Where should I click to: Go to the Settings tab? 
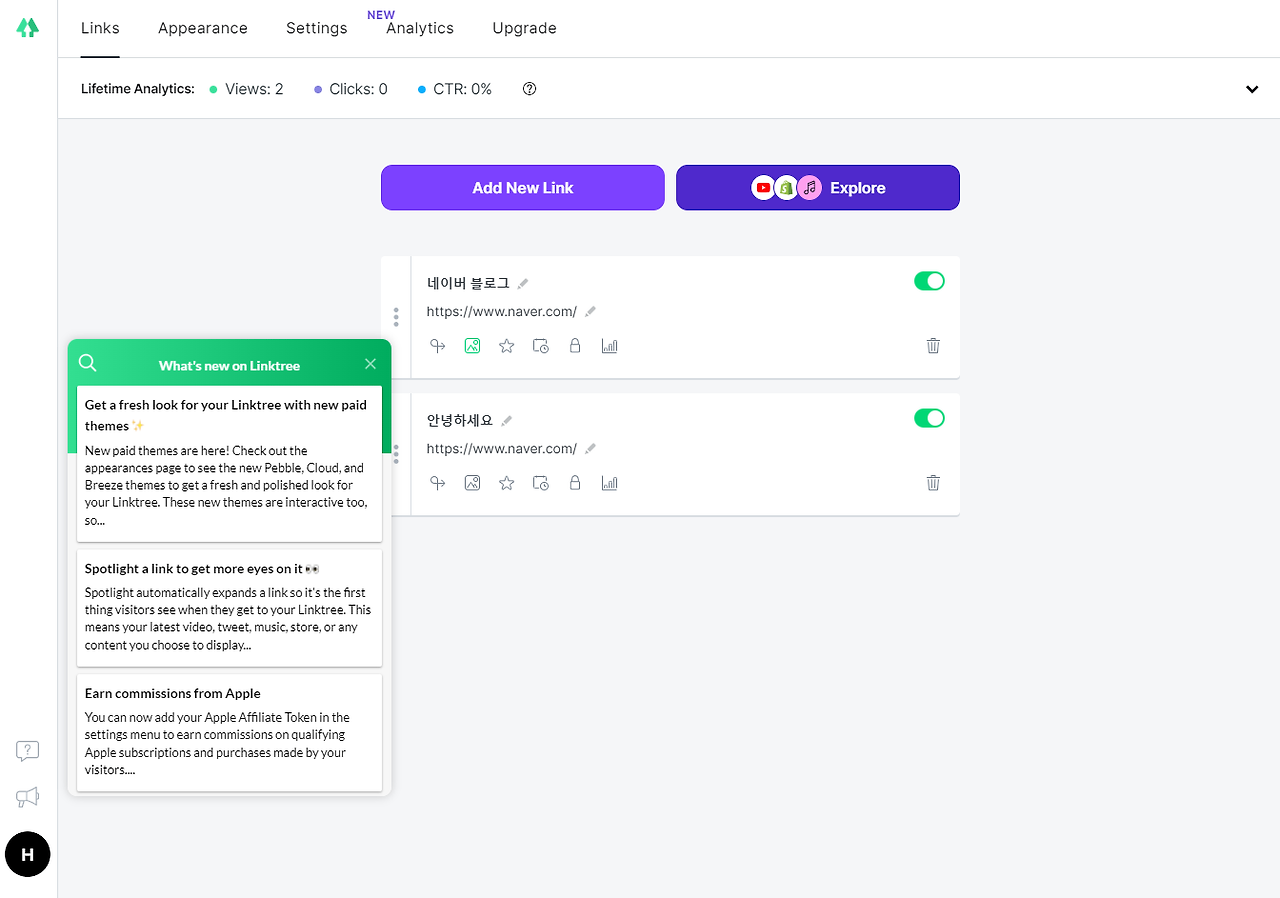(x=317, y=28)
